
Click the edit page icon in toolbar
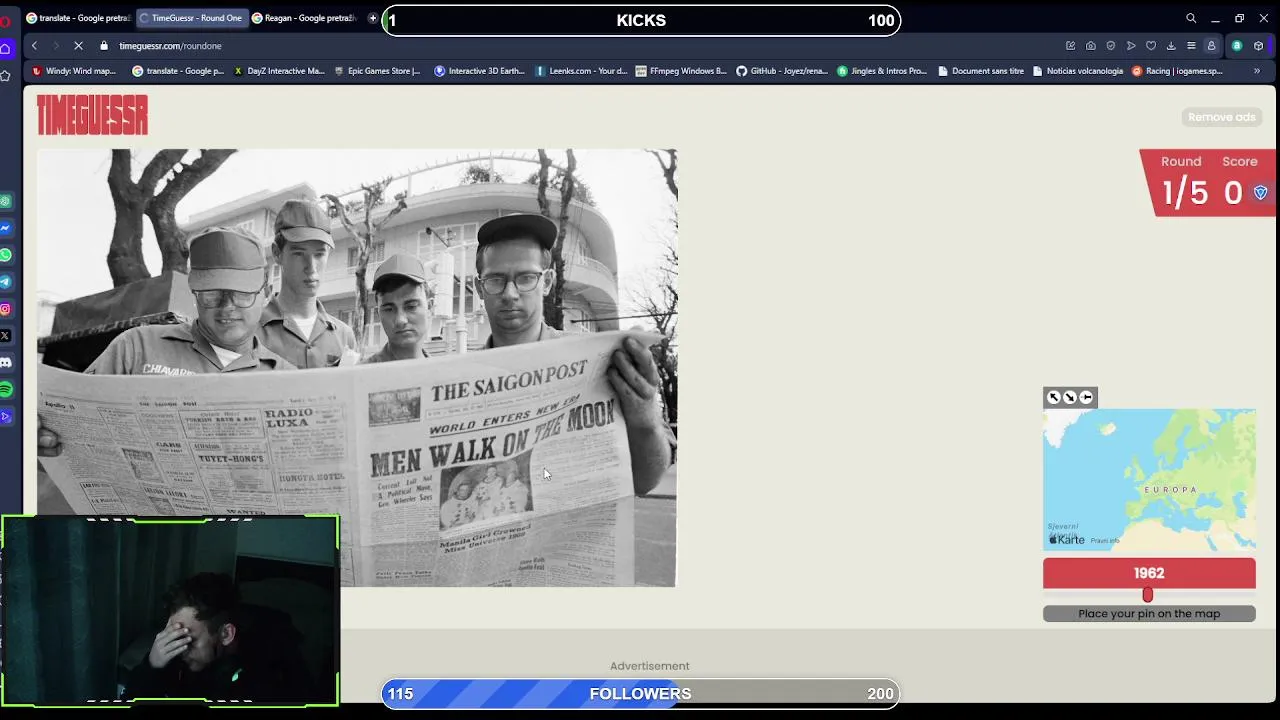(1070, 46)
